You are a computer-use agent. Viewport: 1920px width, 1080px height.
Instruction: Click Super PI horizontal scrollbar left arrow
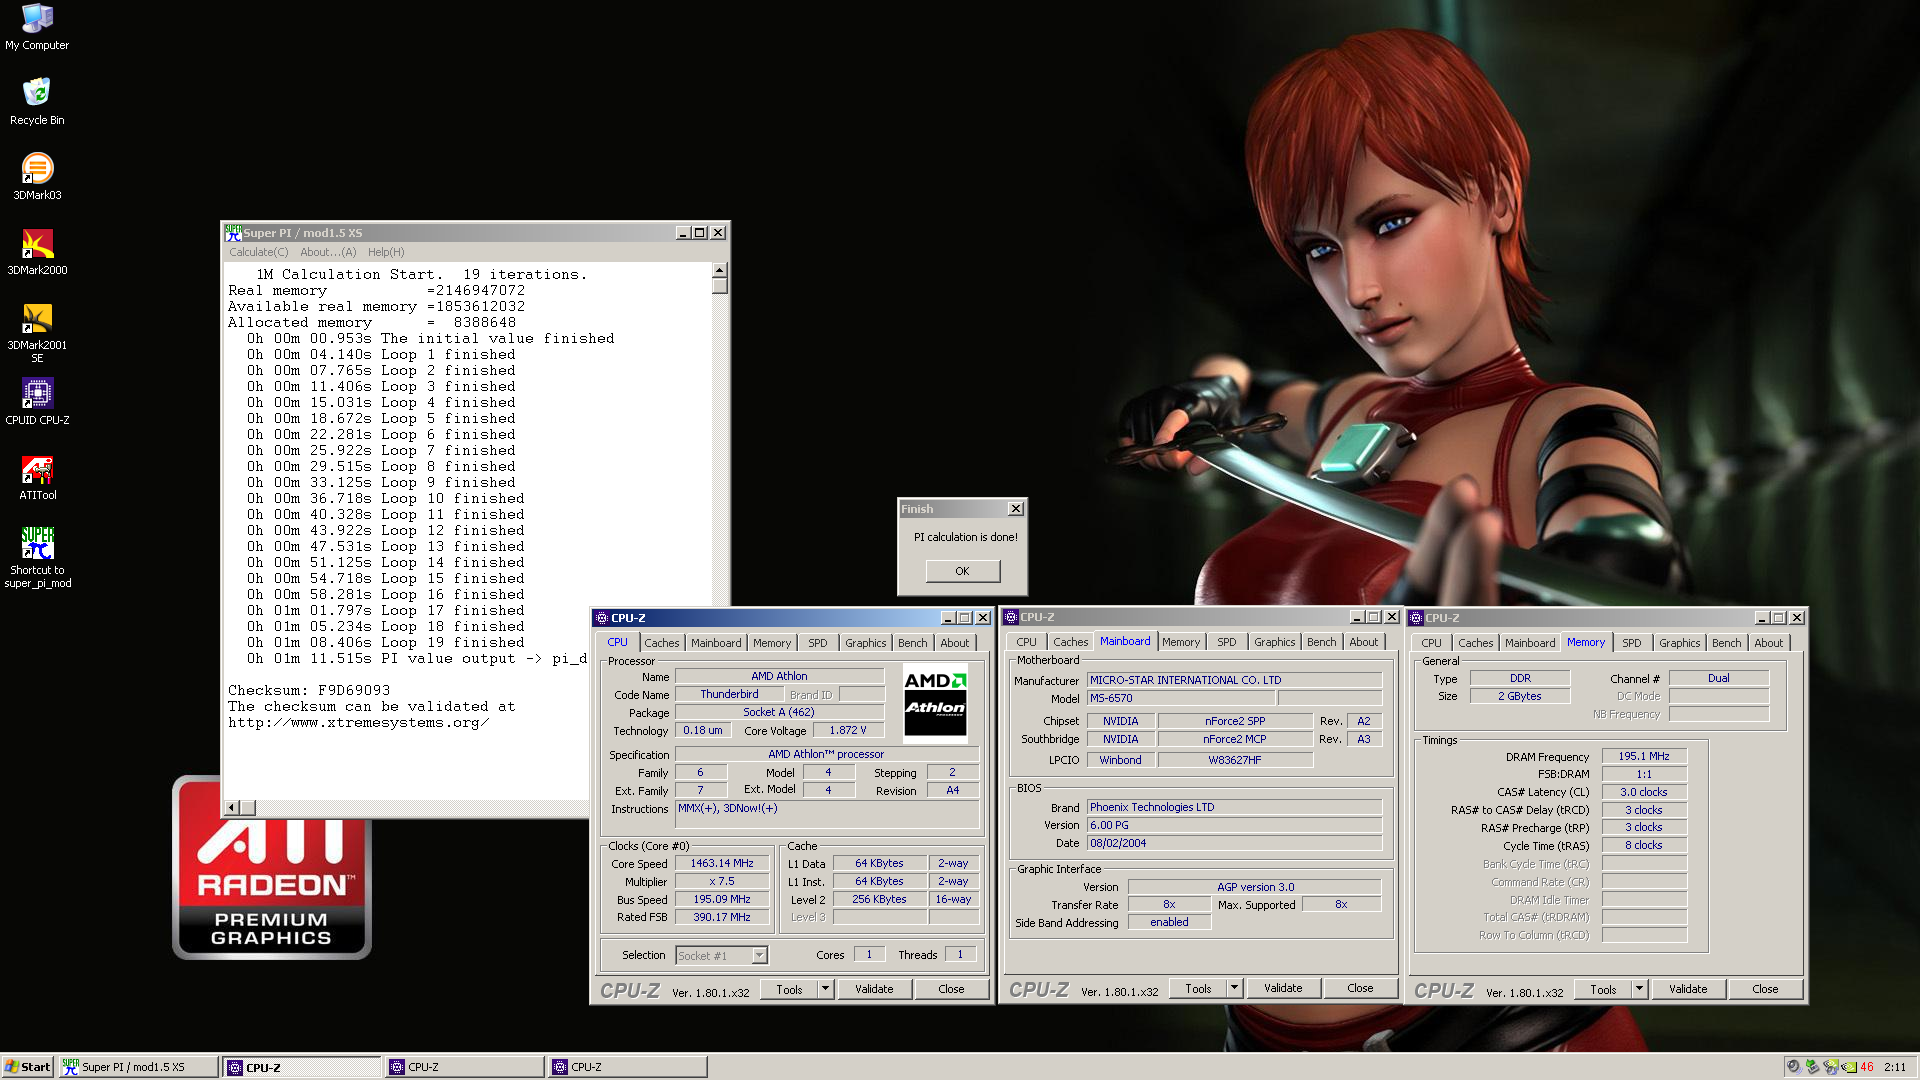232,807
